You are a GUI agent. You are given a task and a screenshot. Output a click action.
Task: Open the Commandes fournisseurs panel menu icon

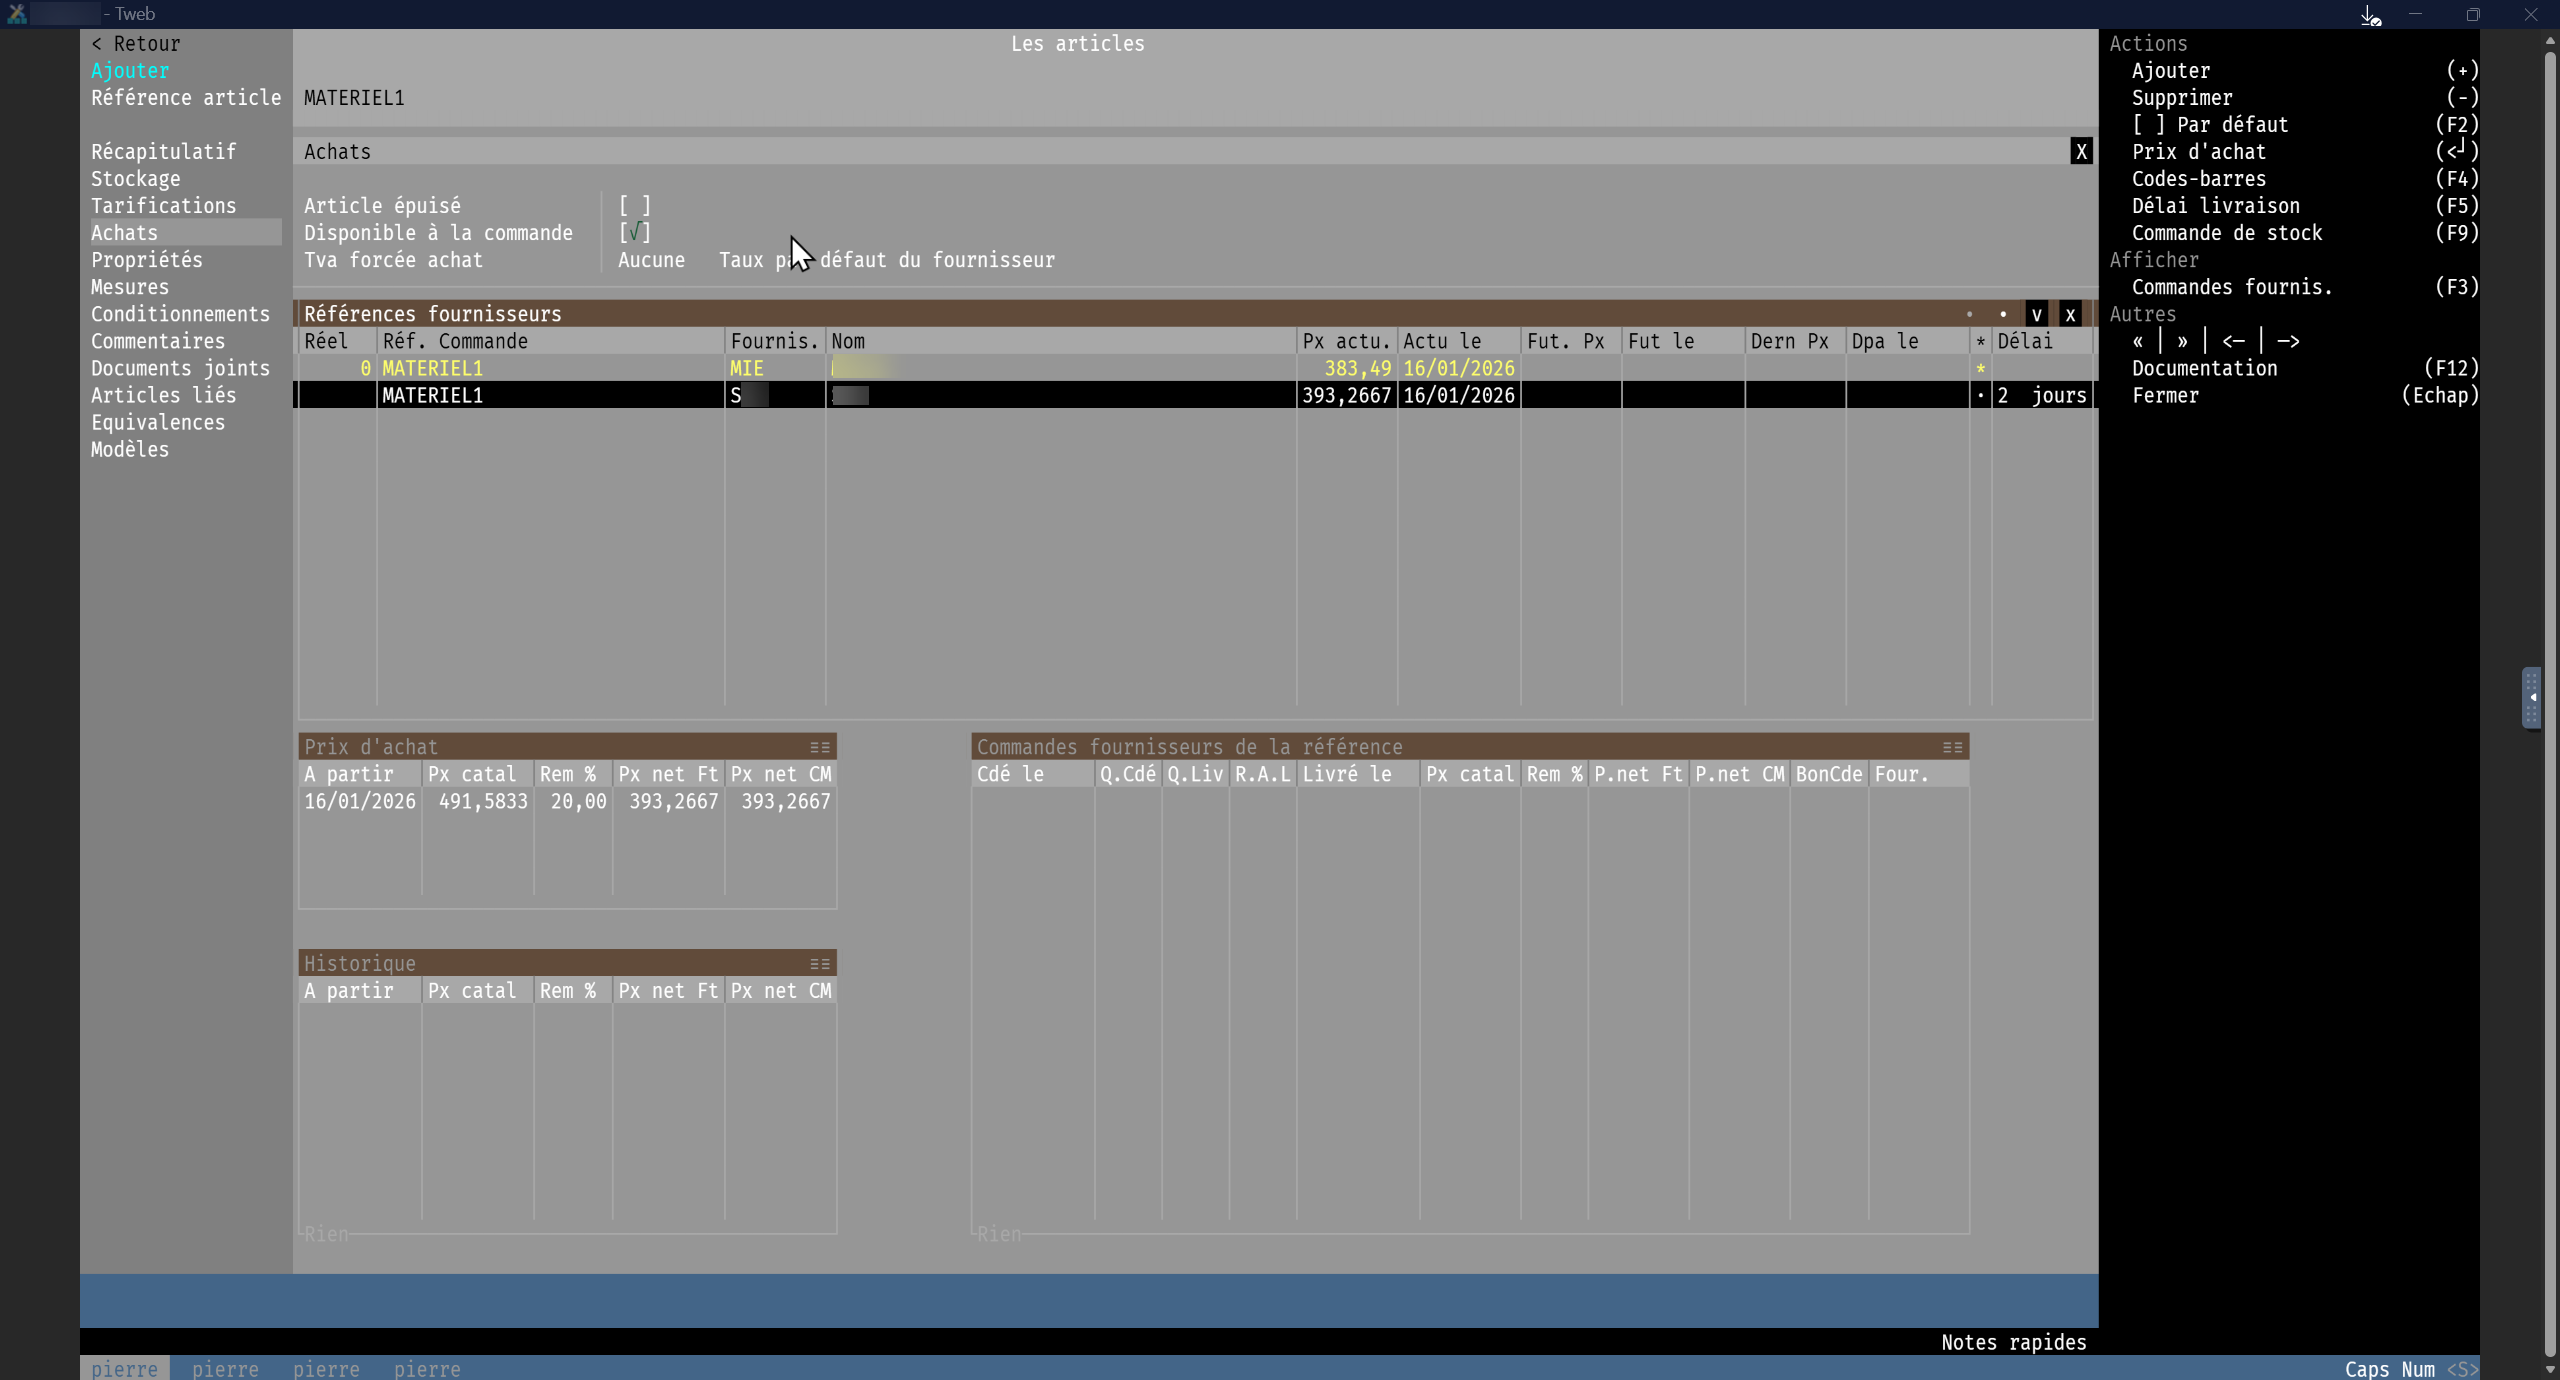click(x=1952, y=747)
